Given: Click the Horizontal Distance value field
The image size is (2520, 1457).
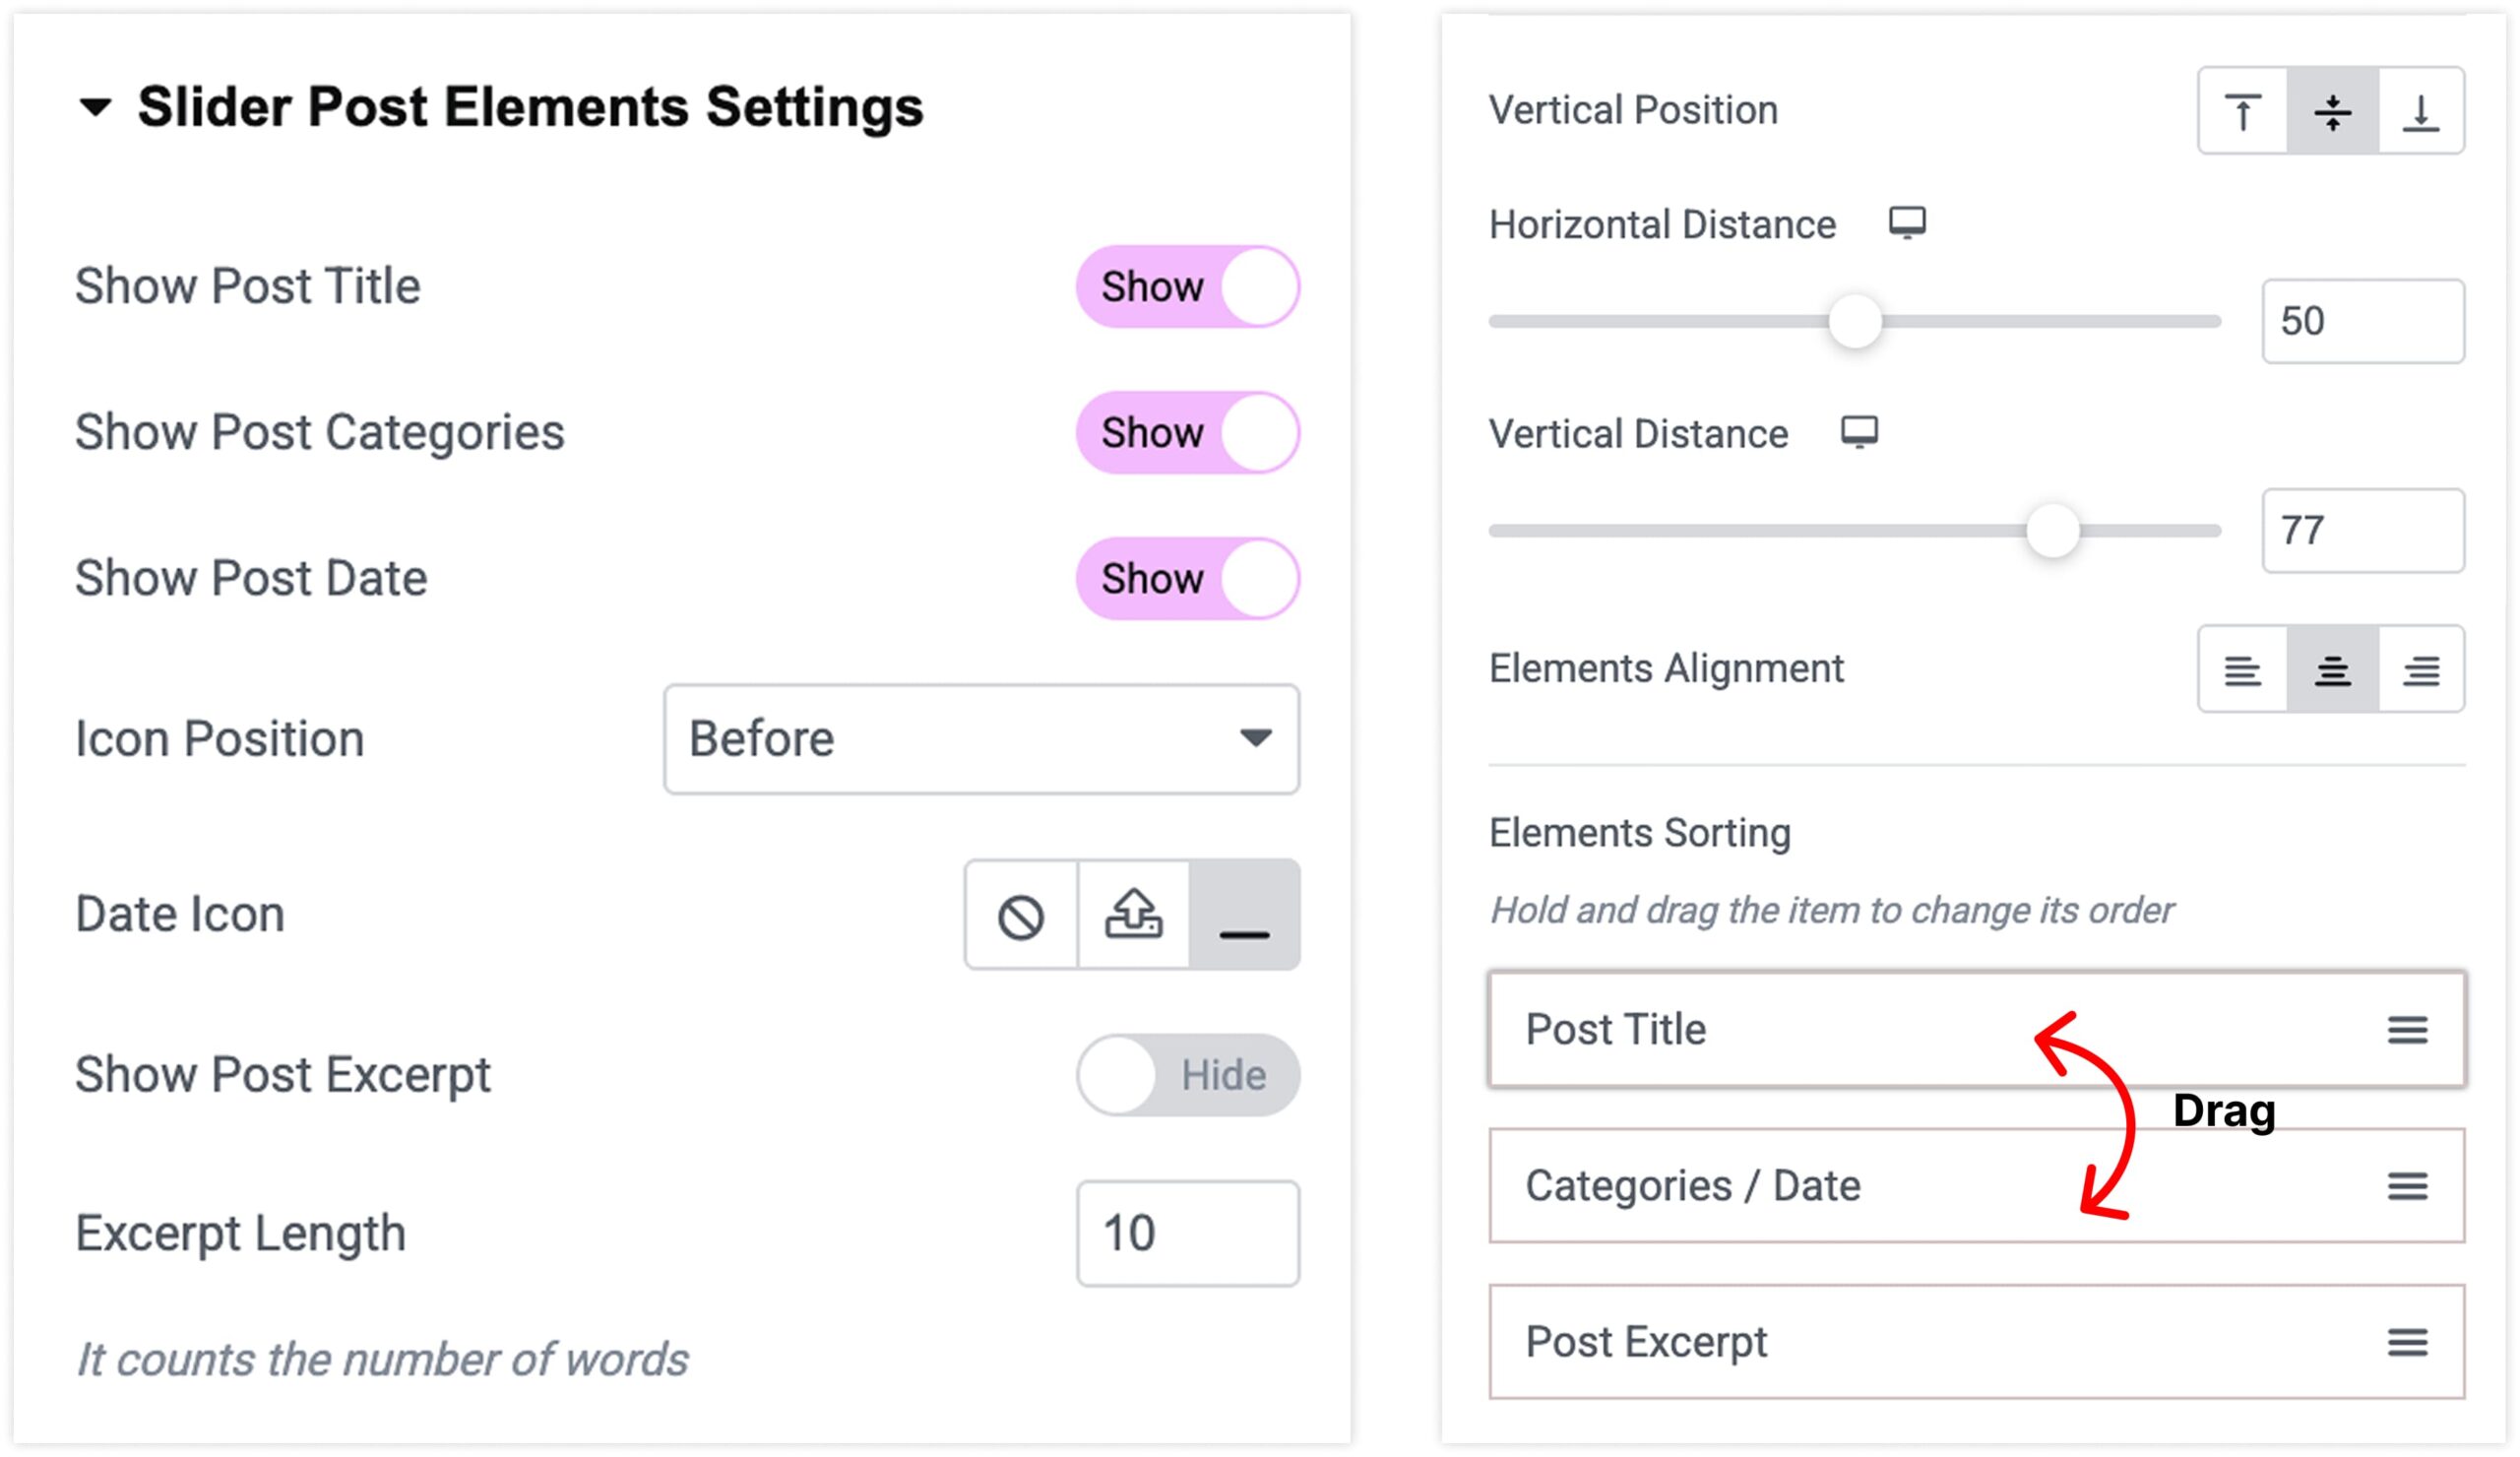Looking at the screenshot, I should 2363,322.
